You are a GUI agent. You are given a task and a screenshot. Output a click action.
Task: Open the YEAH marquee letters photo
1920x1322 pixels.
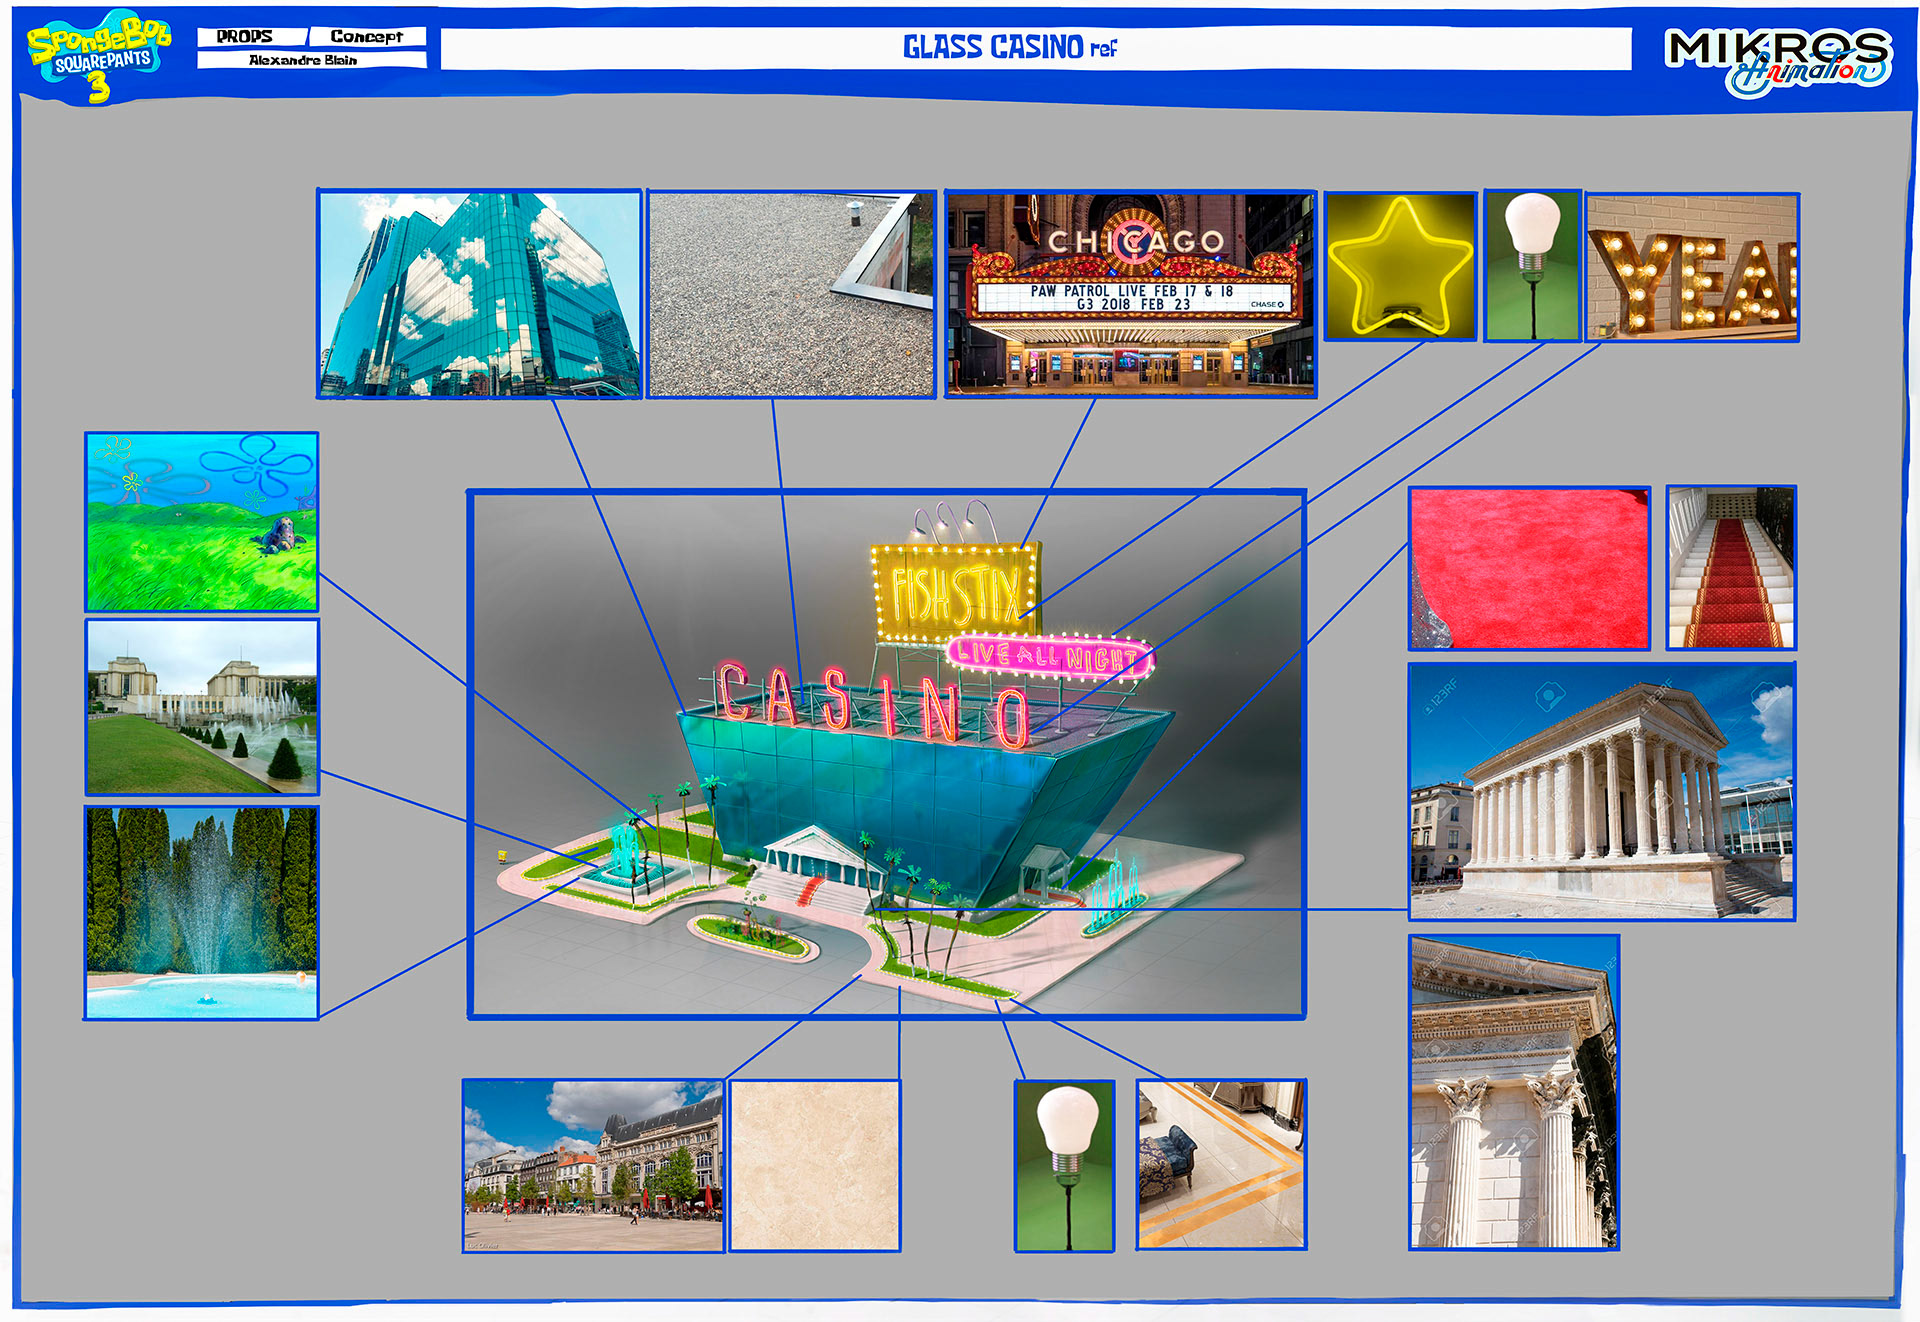(1692, 268)
